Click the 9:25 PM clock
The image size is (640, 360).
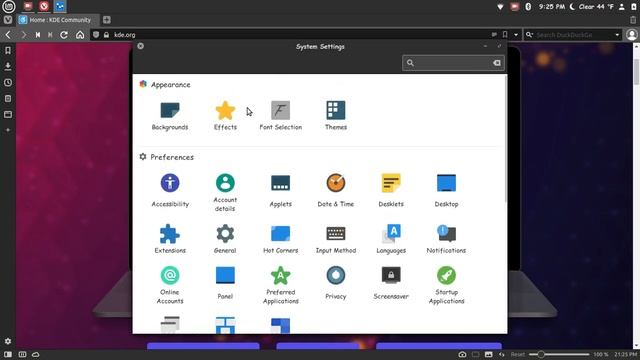tap(552, 7)
